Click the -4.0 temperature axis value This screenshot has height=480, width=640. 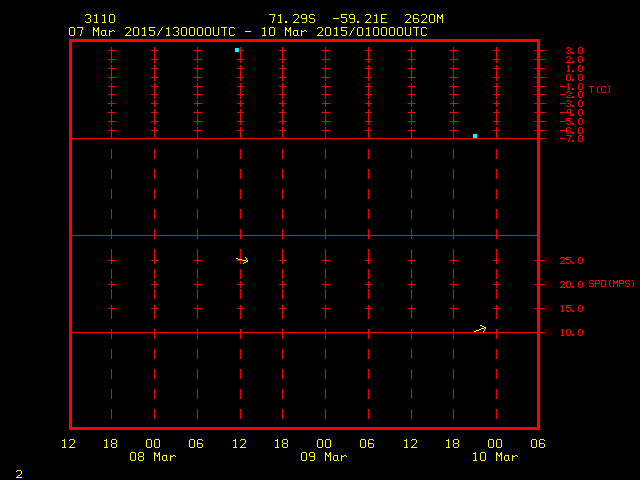click(571, 113)
